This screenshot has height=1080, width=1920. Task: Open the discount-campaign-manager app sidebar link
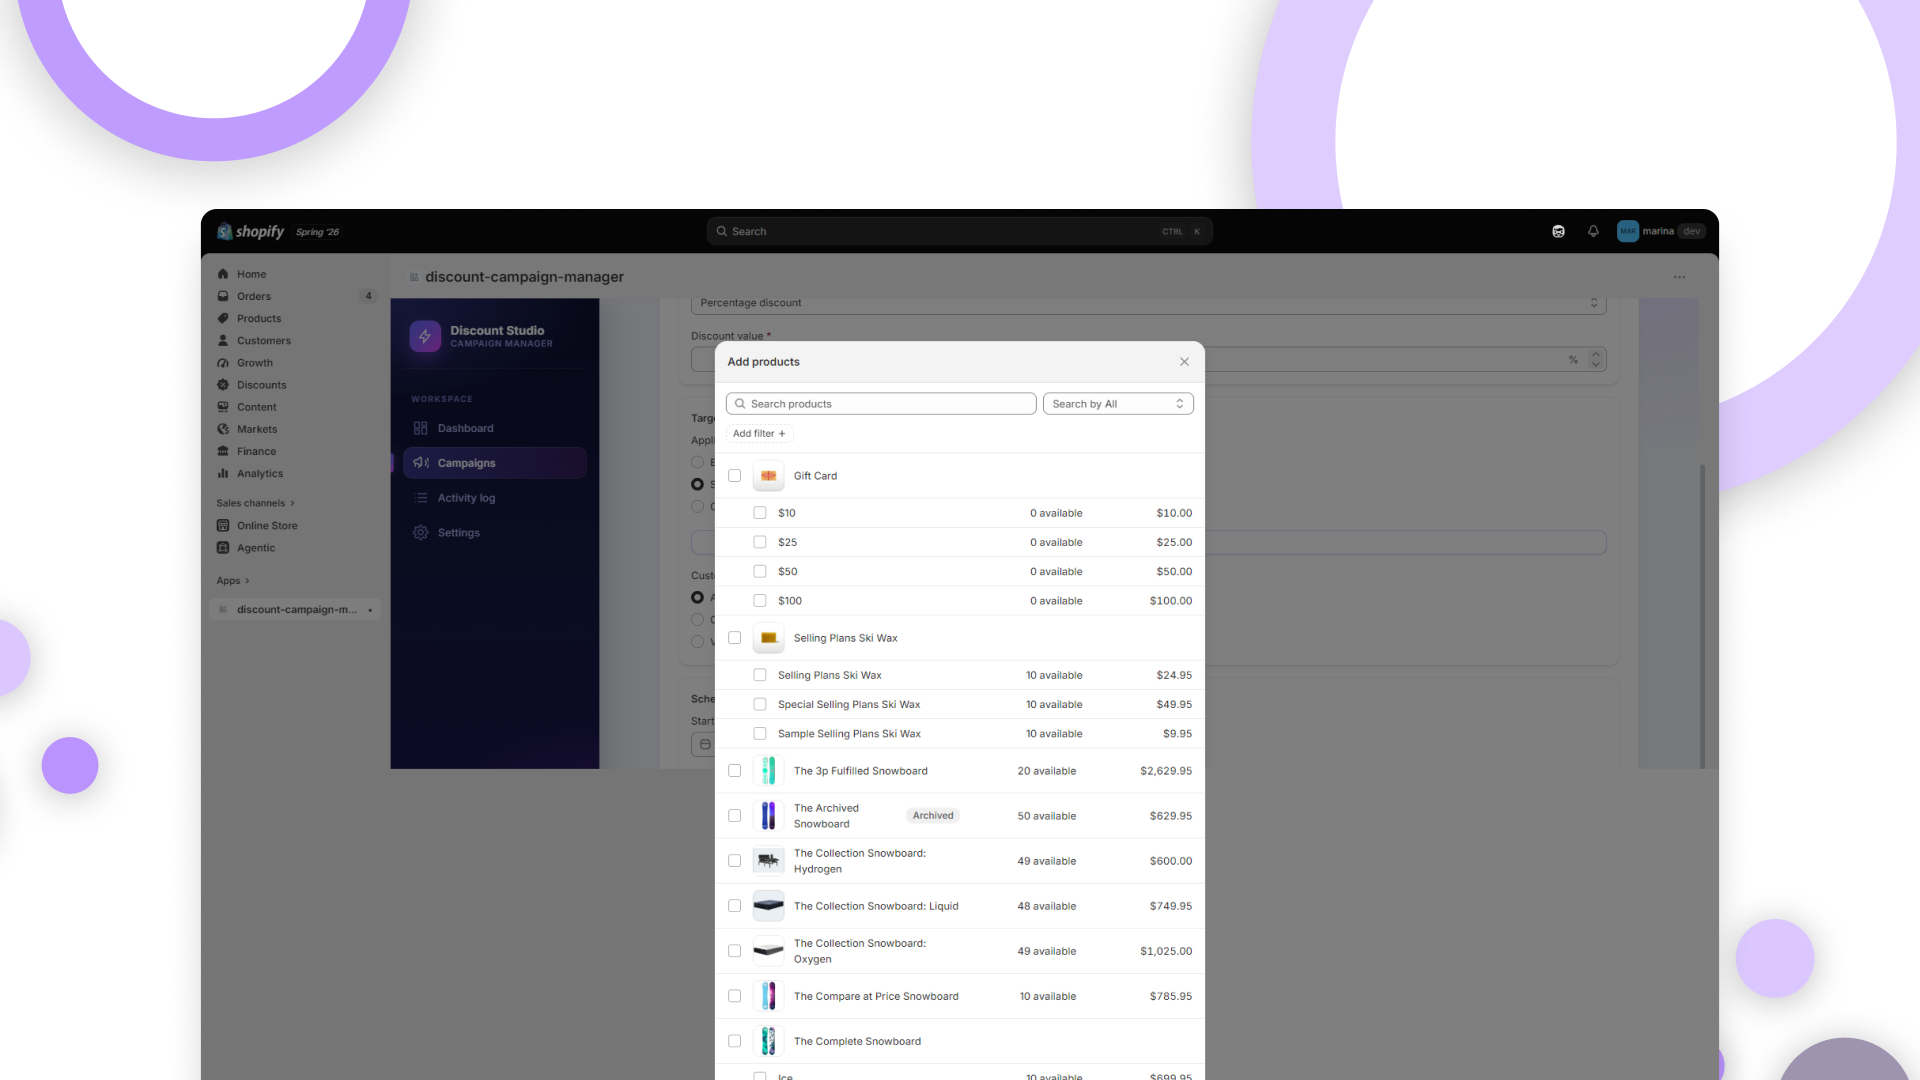coord(295,609)
